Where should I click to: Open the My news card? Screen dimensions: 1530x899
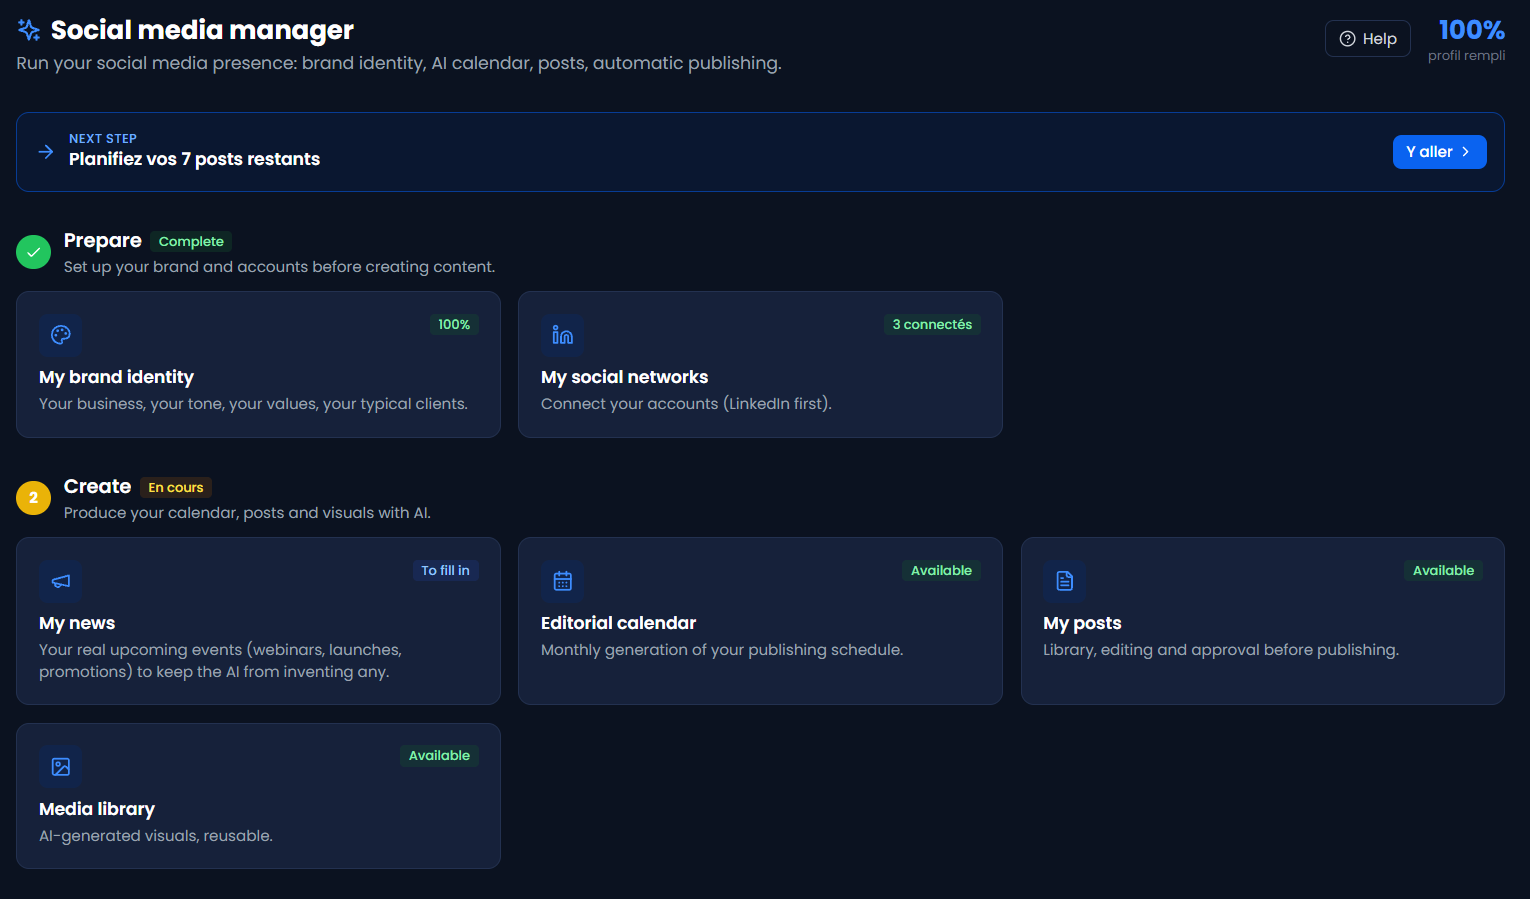click(x=258, y=621)
